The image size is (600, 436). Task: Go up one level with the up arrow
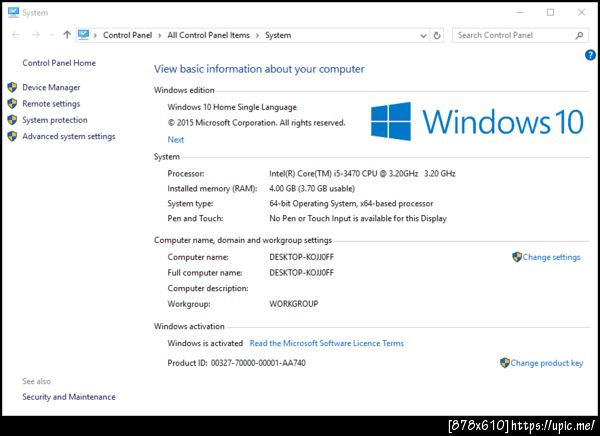[x=67, y=35]
